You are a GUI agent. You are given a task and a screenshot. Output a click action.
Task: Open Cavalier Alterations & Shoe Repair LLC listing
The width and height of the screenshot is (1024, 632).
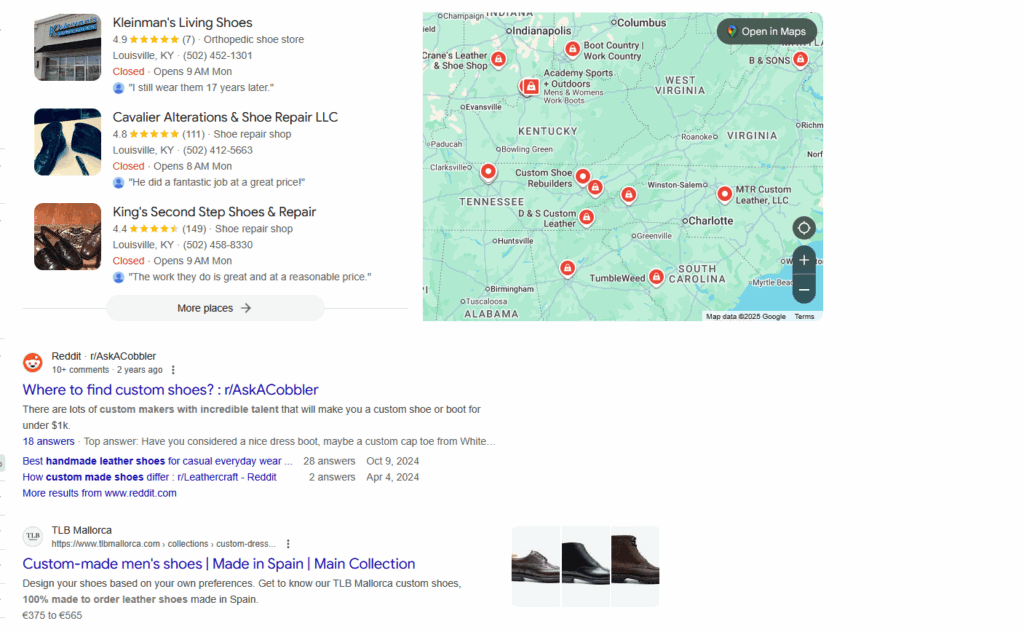[x=225, y=118]
